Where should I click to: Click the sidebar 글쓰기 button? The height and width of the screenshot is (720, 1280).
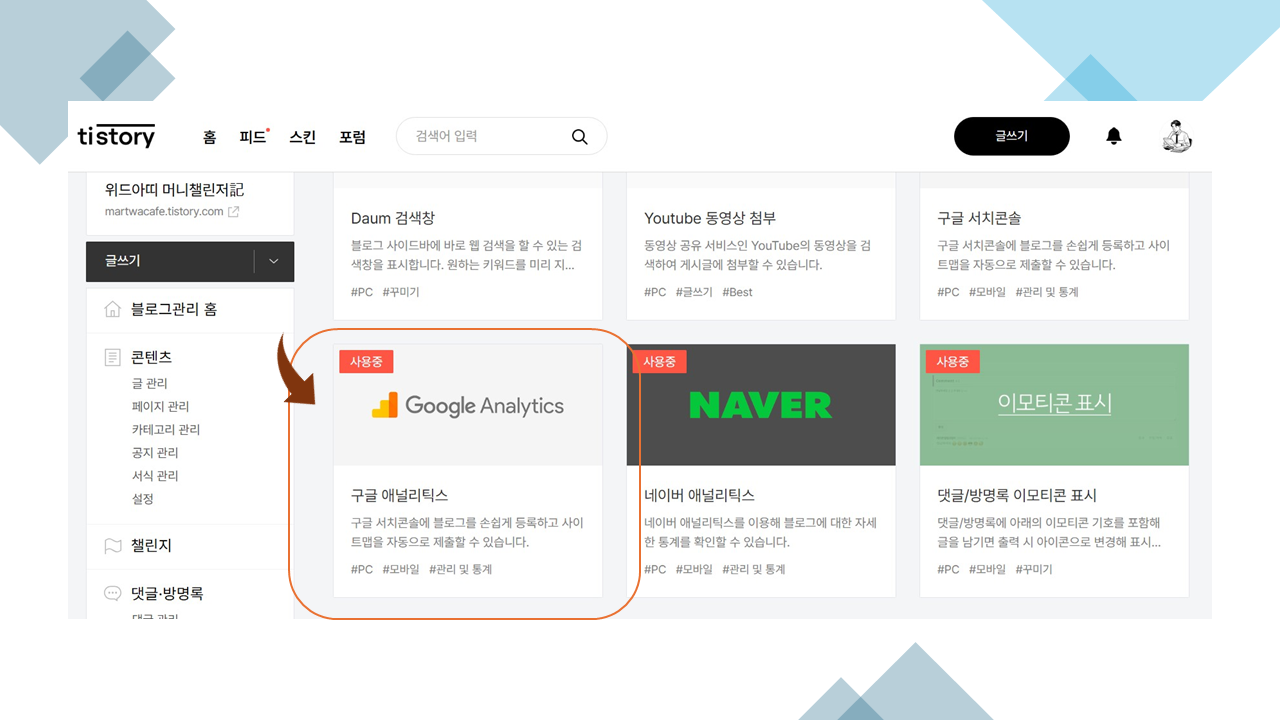coord(170,261)
